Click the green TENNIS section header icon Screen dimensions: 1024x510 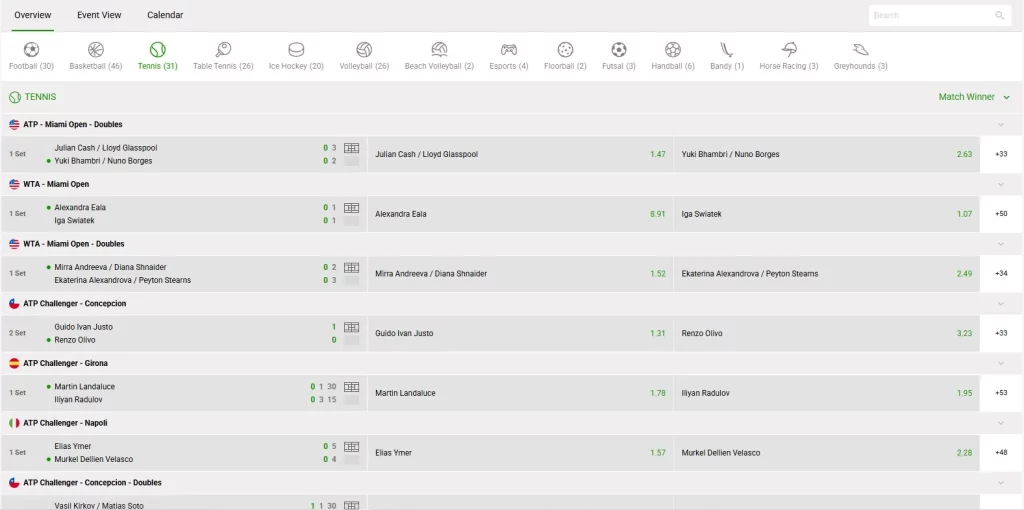[14, 97]
